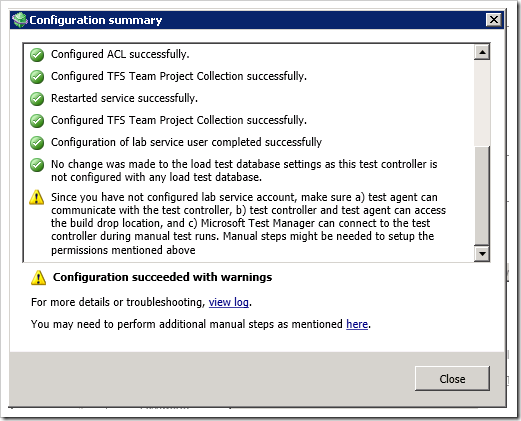This screenshot has height=421, width=521.
Task: Click the green check beside load test database message
Action: [x=37, y=165]
